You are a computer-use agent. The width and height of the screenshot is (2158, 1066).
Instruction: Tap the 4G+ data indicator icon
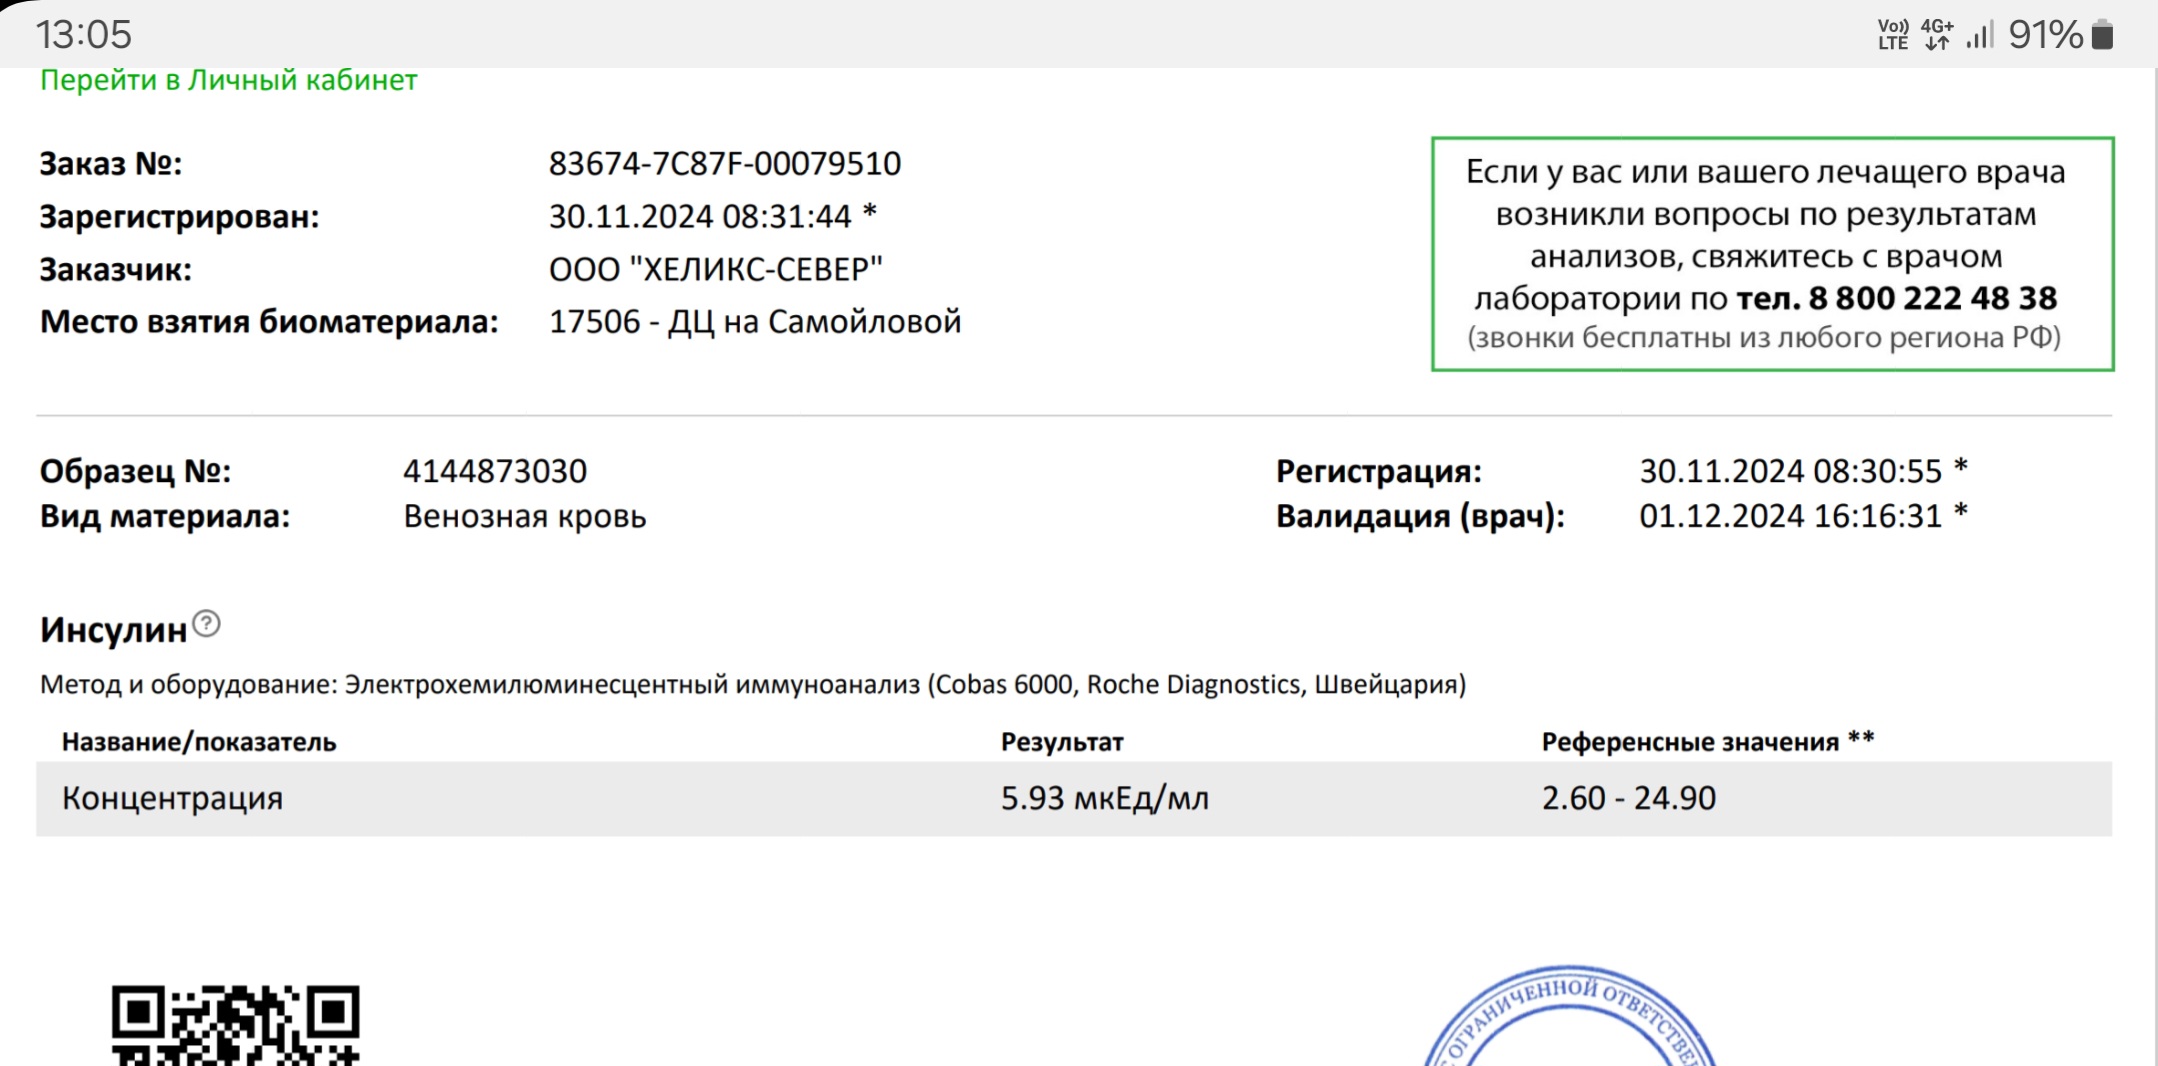pyautogui.click(x=1937, y=35)
